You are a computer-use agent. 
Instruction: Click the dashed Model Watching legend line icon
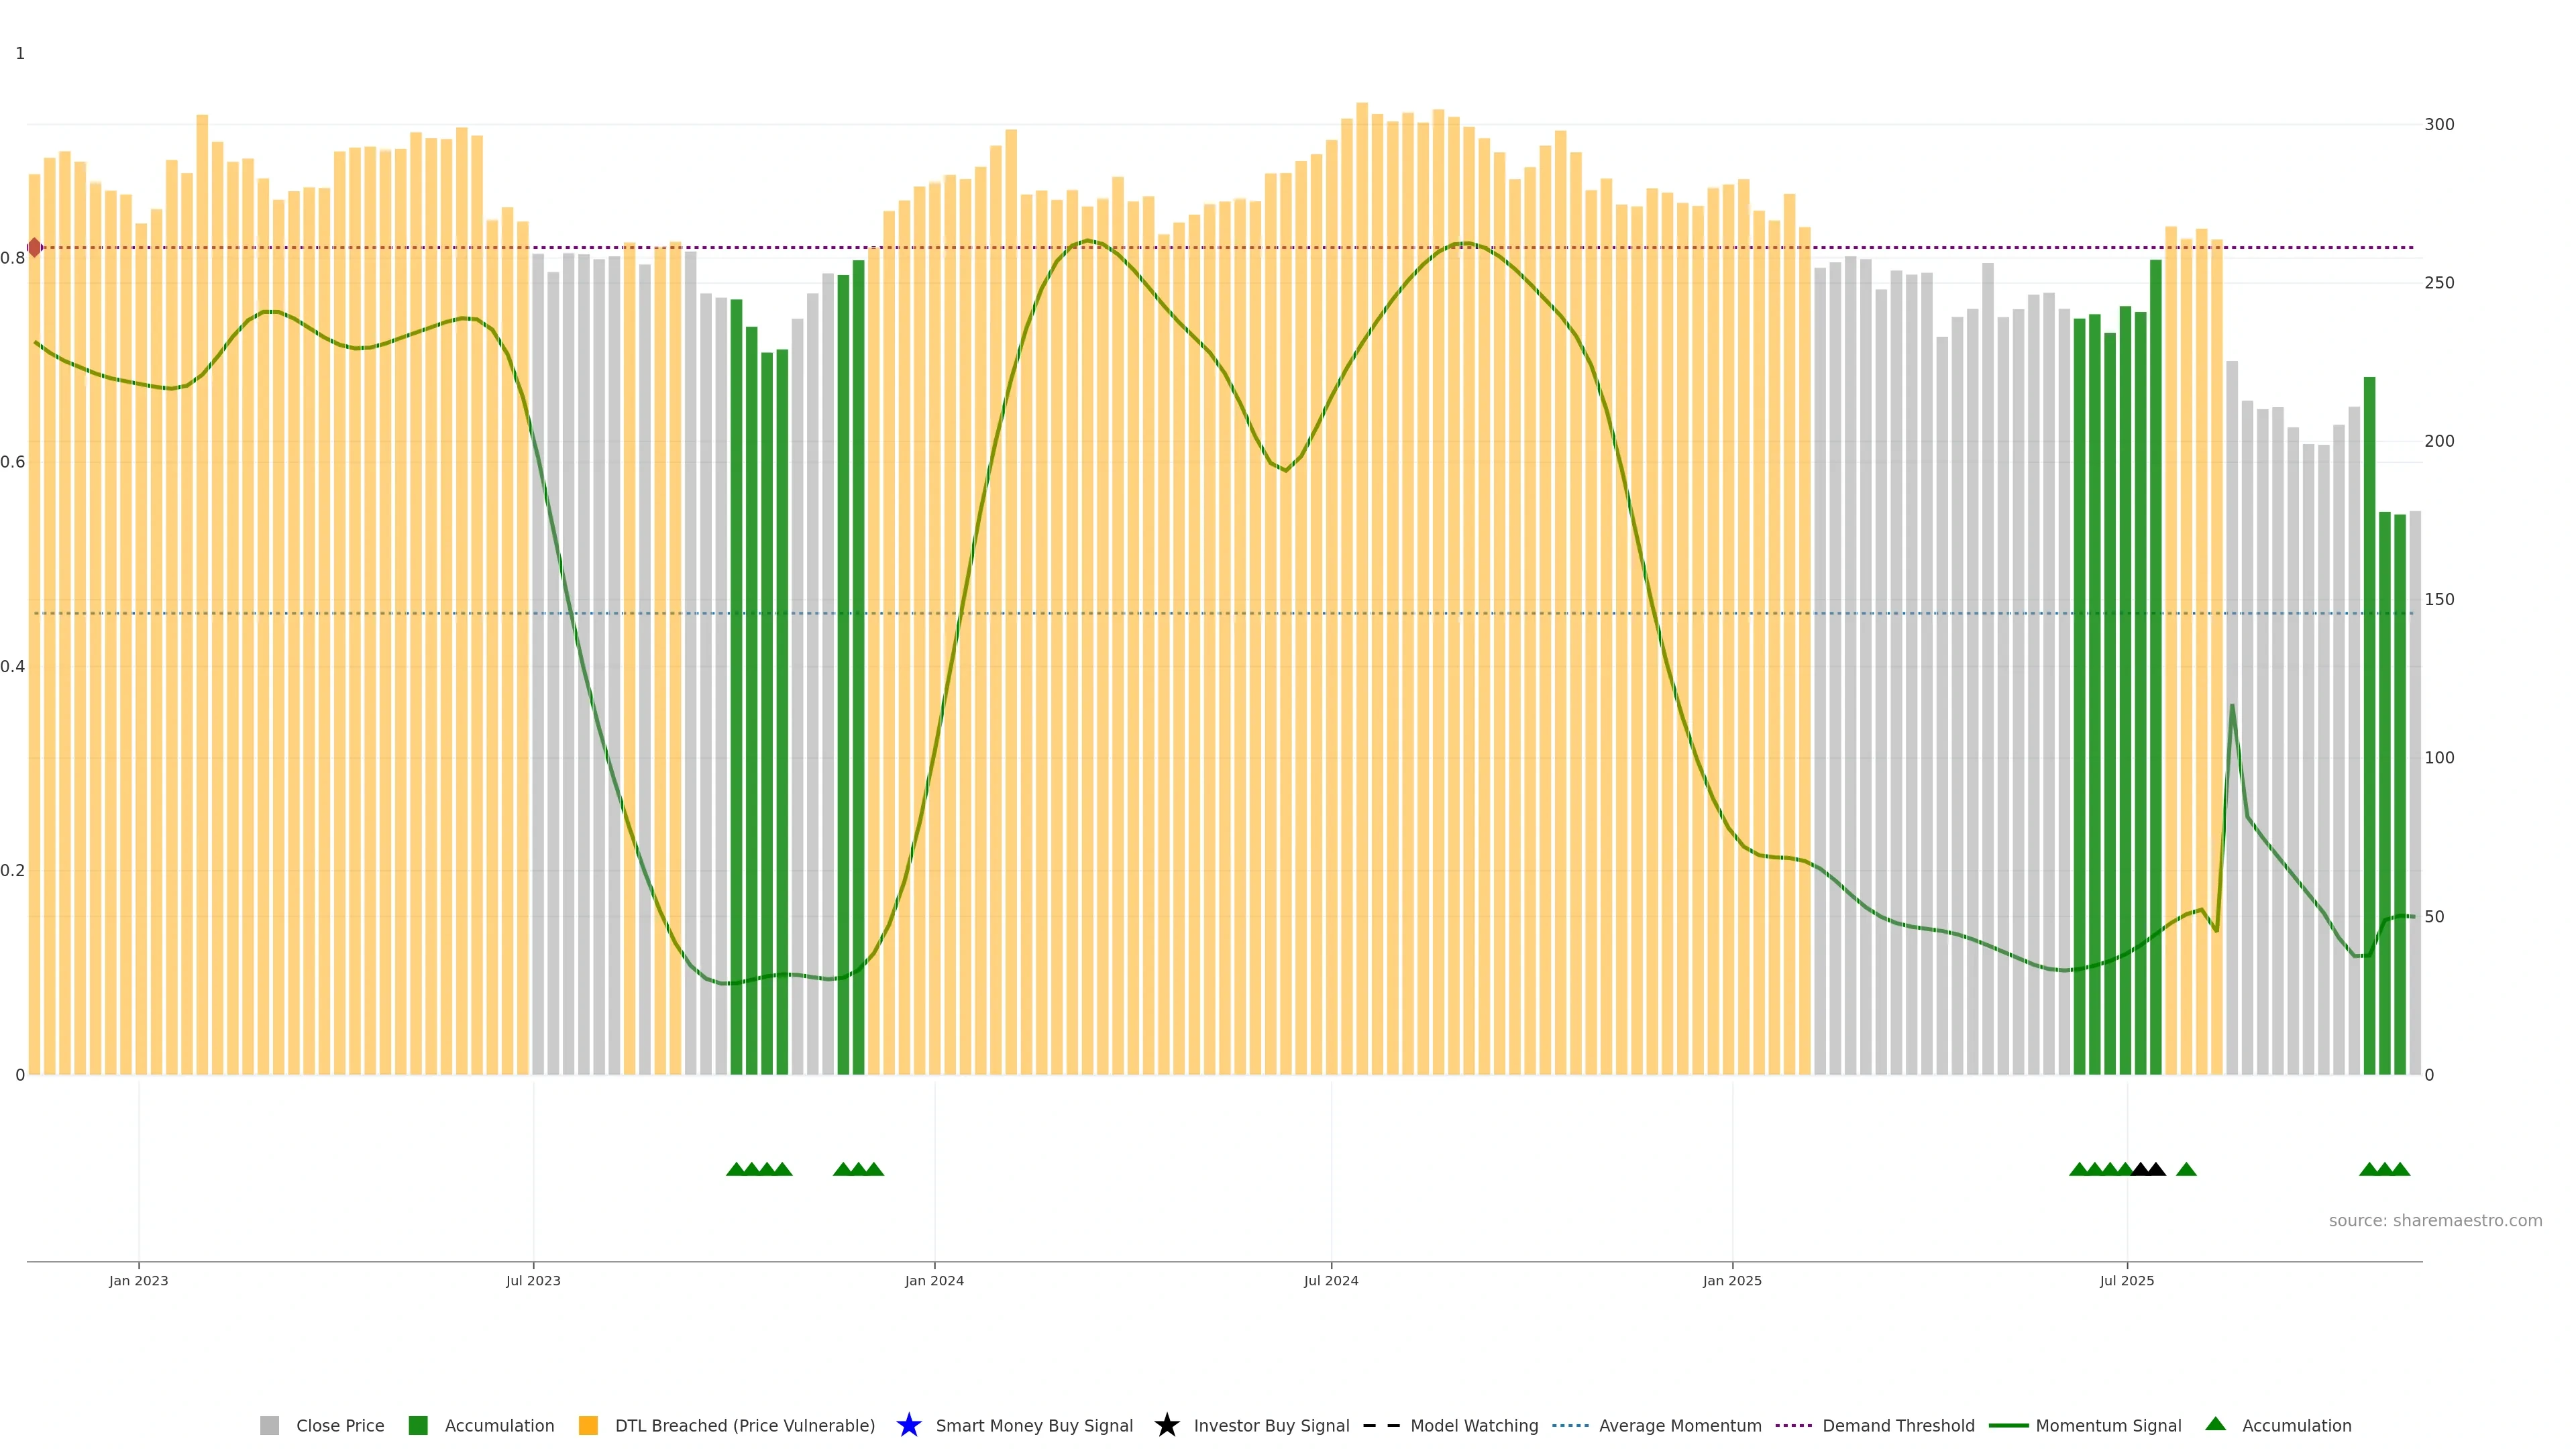[x=1381, y=1425]
